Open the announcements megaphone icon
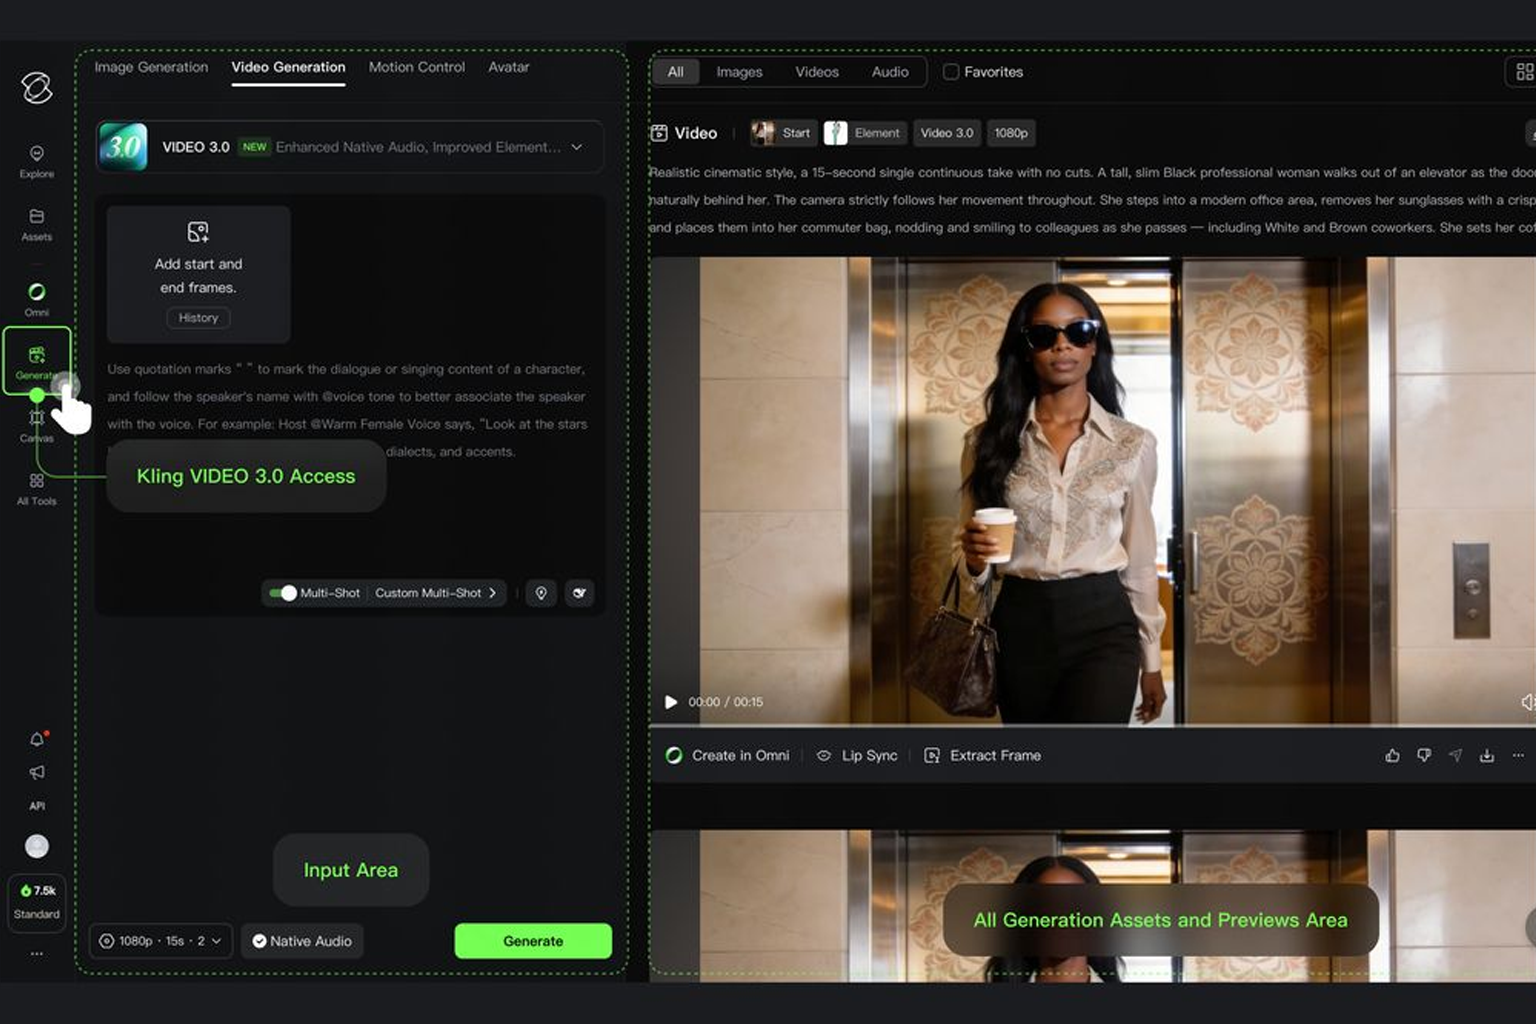Image resolution: width=1536 pixels, height=1024 pixels. tap(37, 772)
